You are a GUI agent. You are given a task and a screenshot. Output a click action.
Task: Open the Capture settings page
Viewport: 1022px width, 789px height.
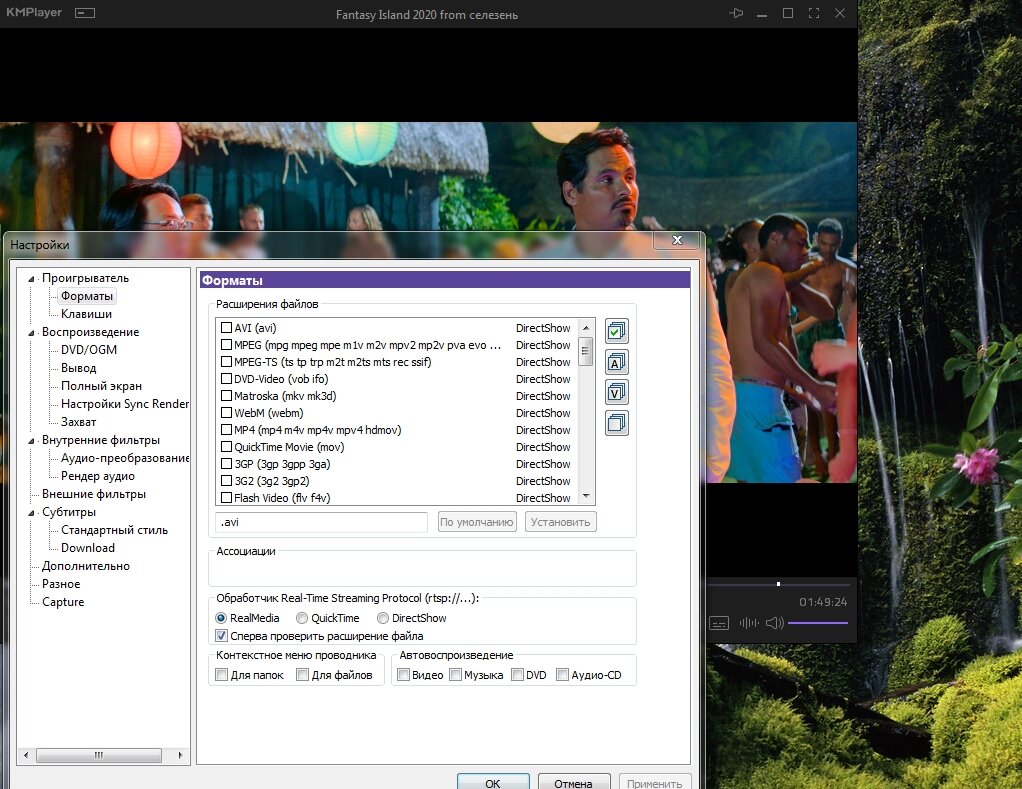63,602
